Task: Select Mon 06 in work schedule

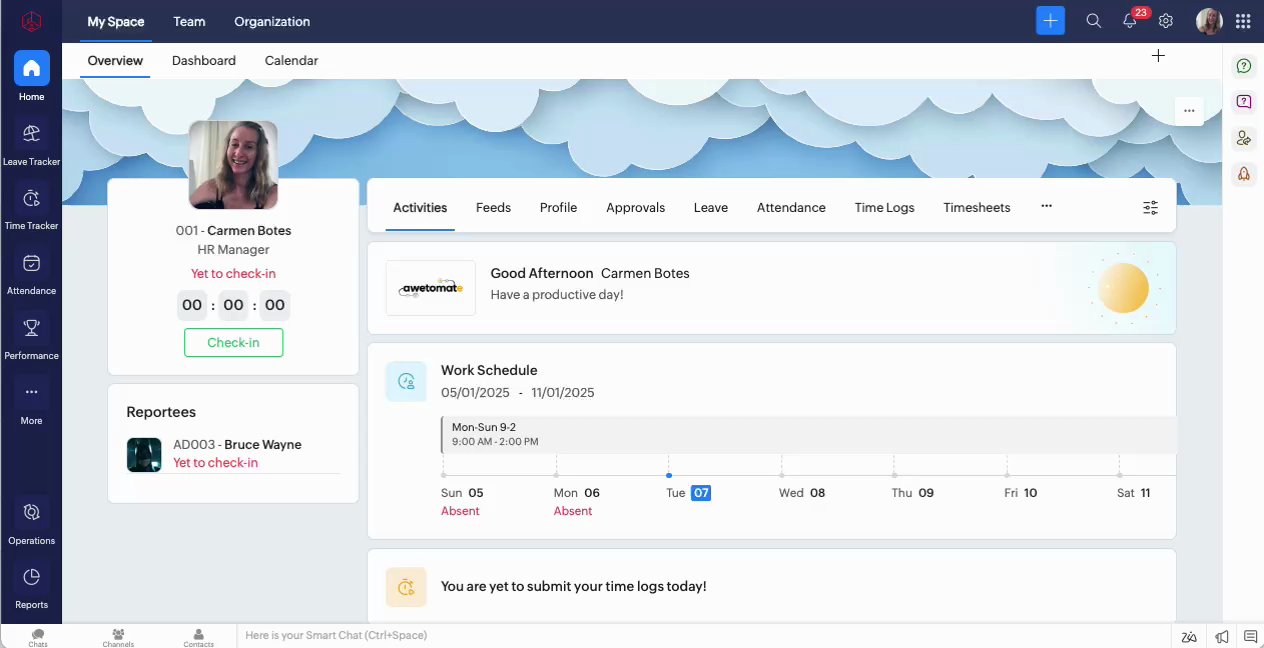Action: (577, 493)
